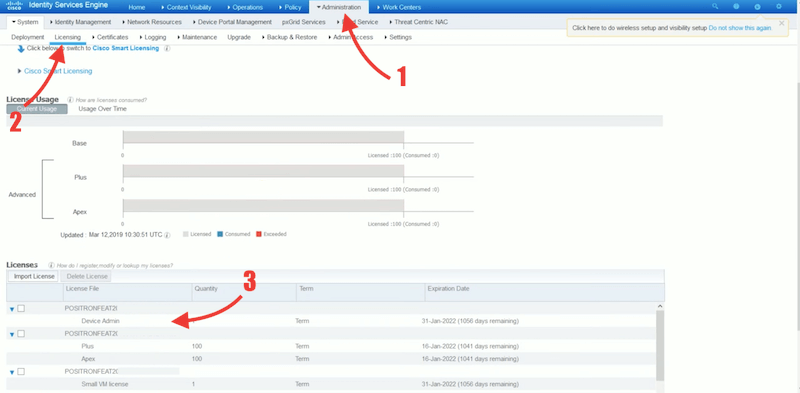Open pxGrid Services
Image resolution: width=800 pixels, height=393 pixels.
click(x=304, y=22)
